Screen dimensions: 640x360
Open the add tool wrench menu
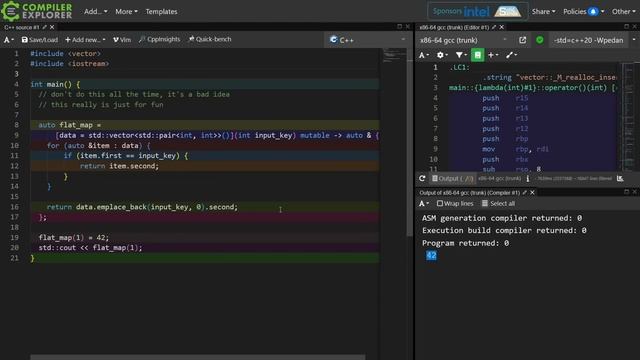tap(511, 55)
